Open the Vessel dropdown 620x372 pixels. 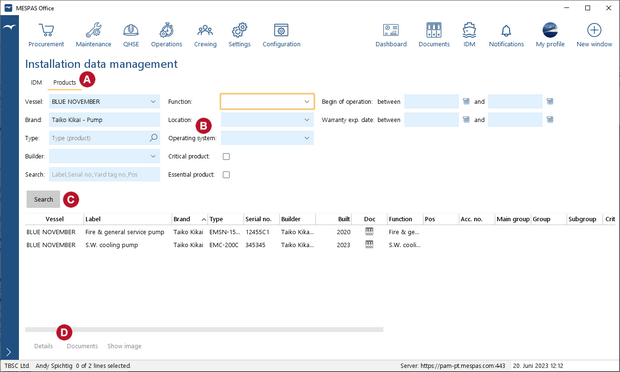pyautogui.click(x=104, y=102)
